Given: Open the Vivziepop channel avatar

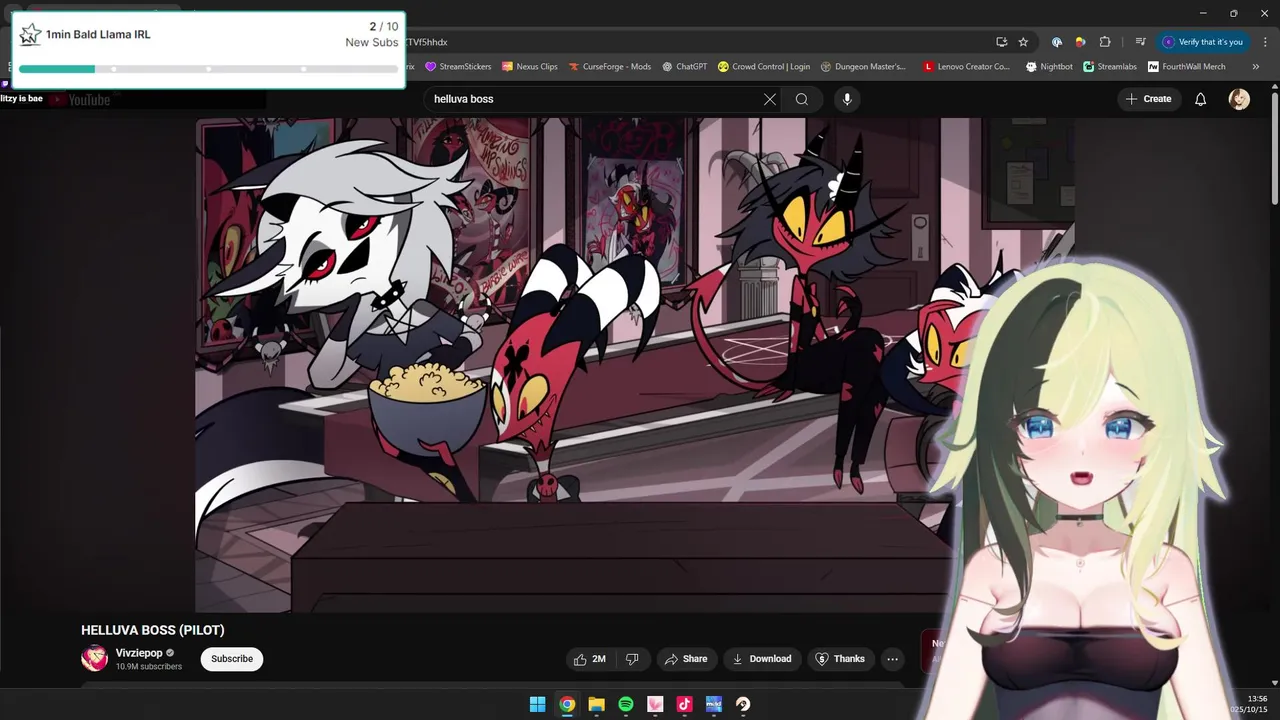Looking at the screenshot, I should [x=94, y=658].
